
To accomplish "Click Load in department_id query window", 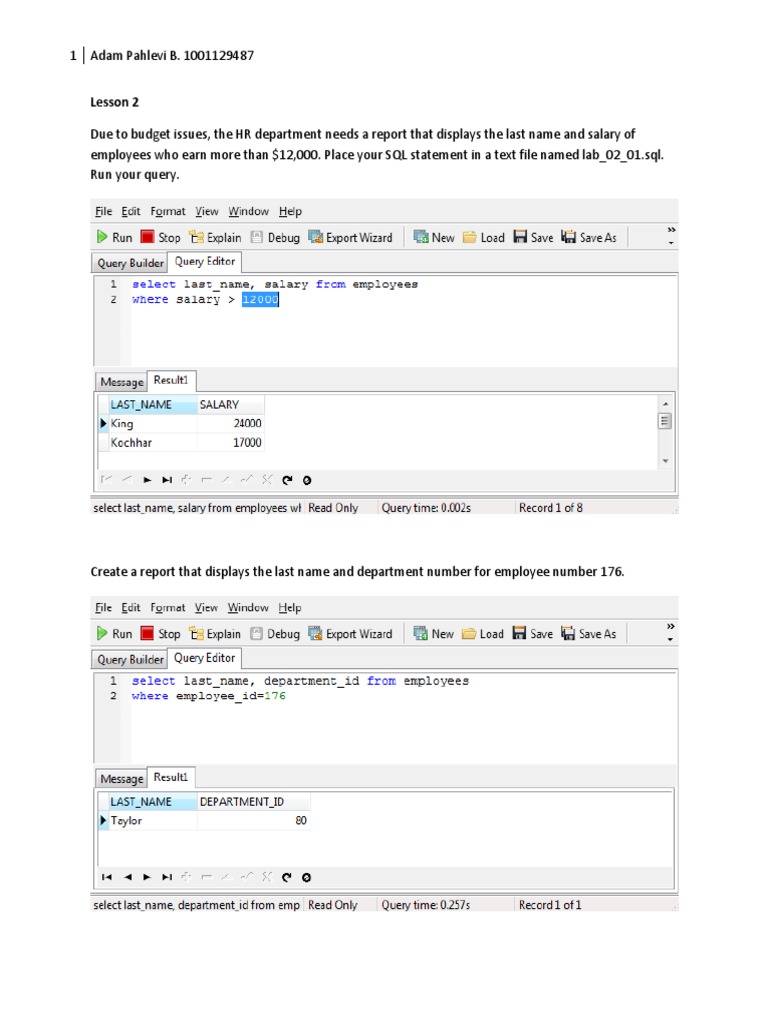I will coord(483,633).
